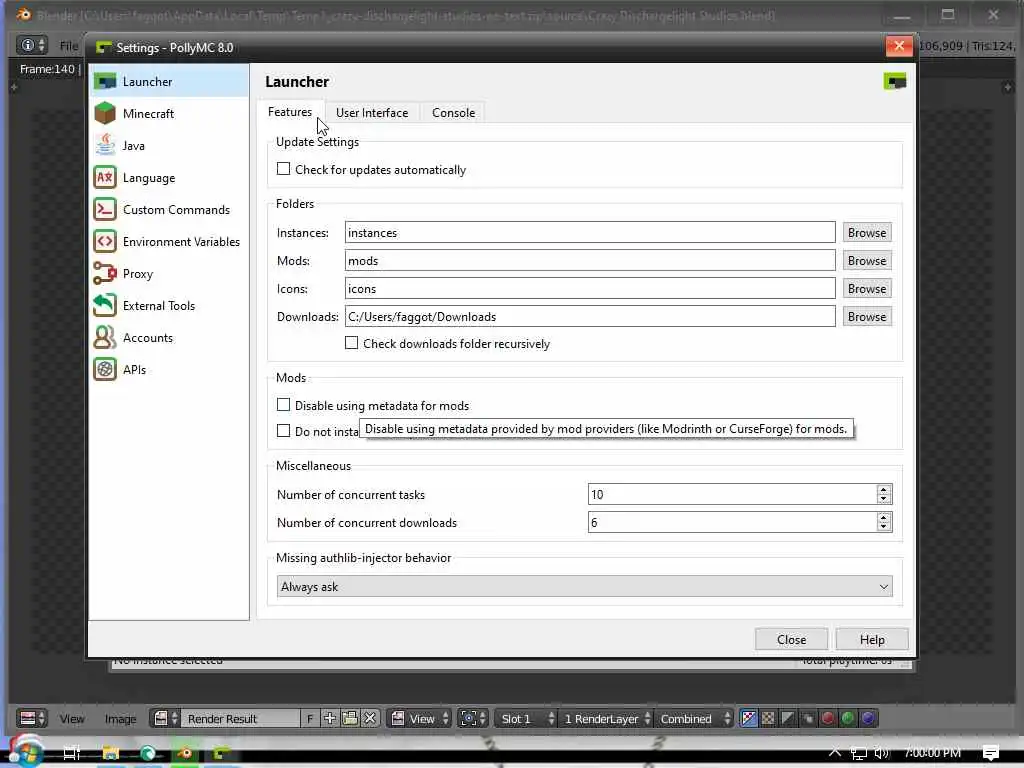1024x768 pixels.
Task: Open Blender Combined pass dropdown
Action: tap(694, 718)
